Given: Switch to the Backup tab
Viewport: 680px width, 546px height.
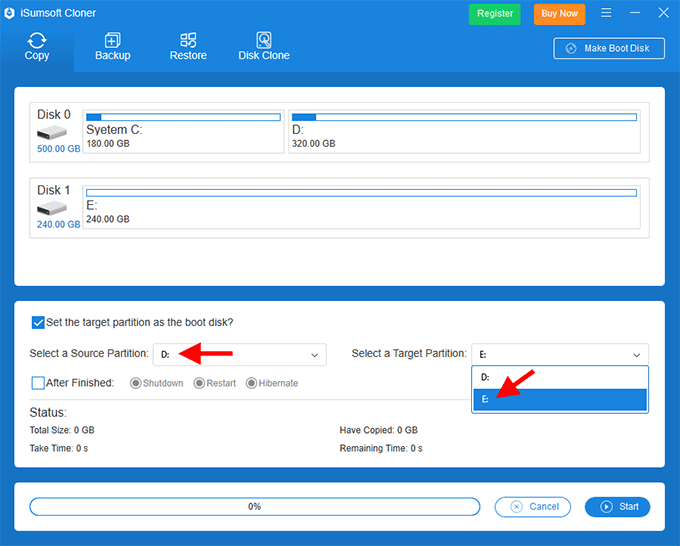Looking at the screenshot, I should coord(113,47).
